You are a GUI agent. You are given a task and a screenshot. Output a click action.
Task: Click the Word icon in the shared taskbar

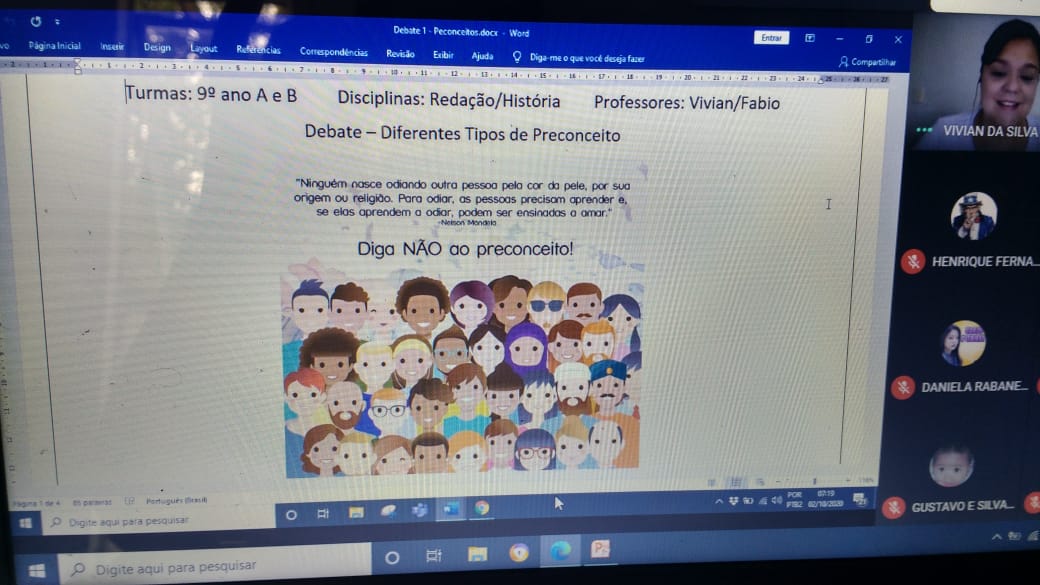tap(451, 509)
